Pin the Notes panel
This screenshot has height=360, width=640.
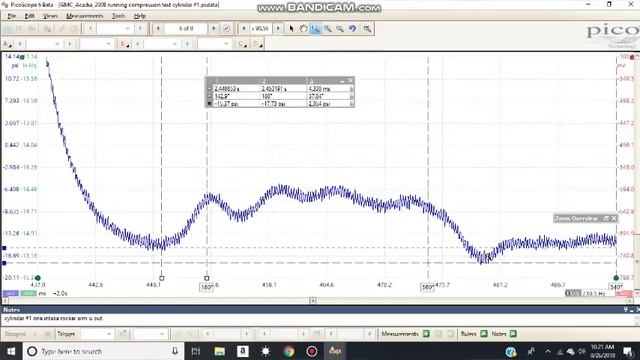click(x=625, y=310)
